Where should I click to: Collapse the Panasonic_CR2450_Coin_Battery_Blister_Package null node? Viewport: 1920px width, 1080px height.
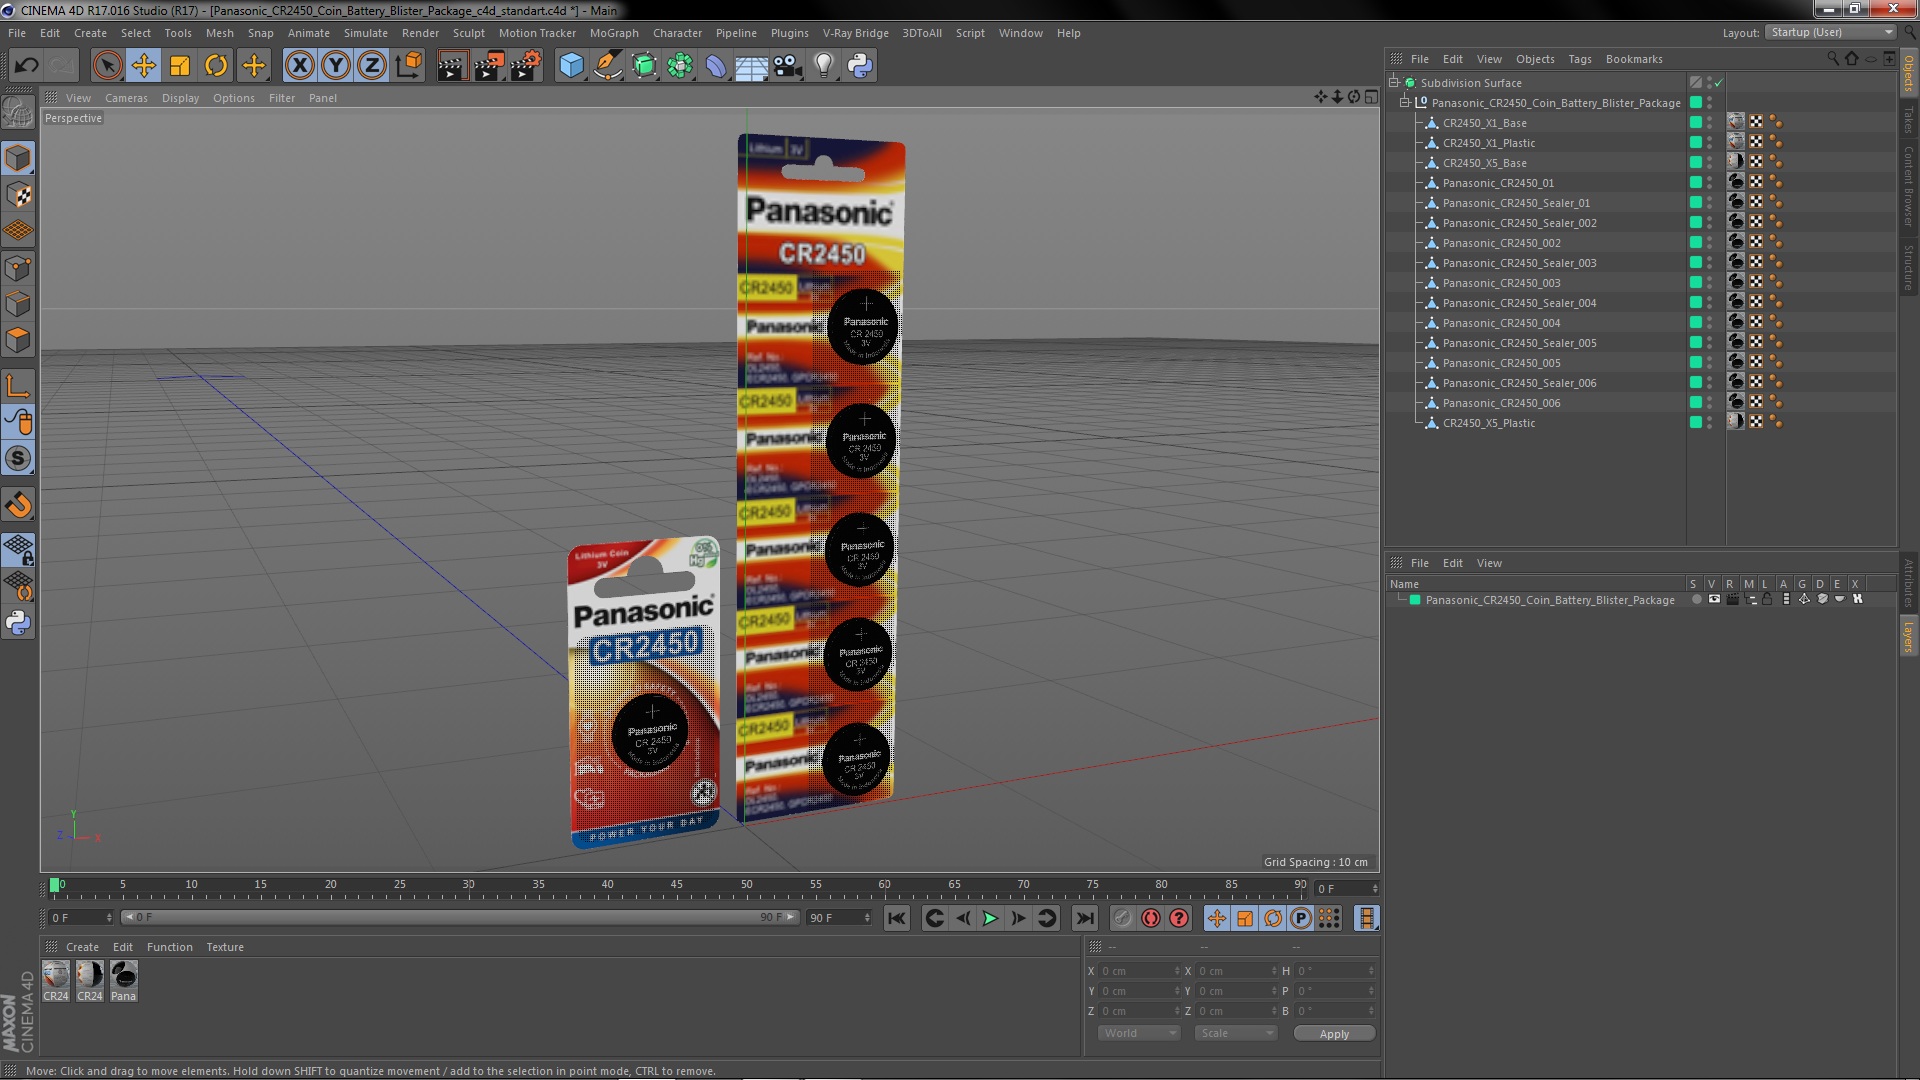(1404, 102)
